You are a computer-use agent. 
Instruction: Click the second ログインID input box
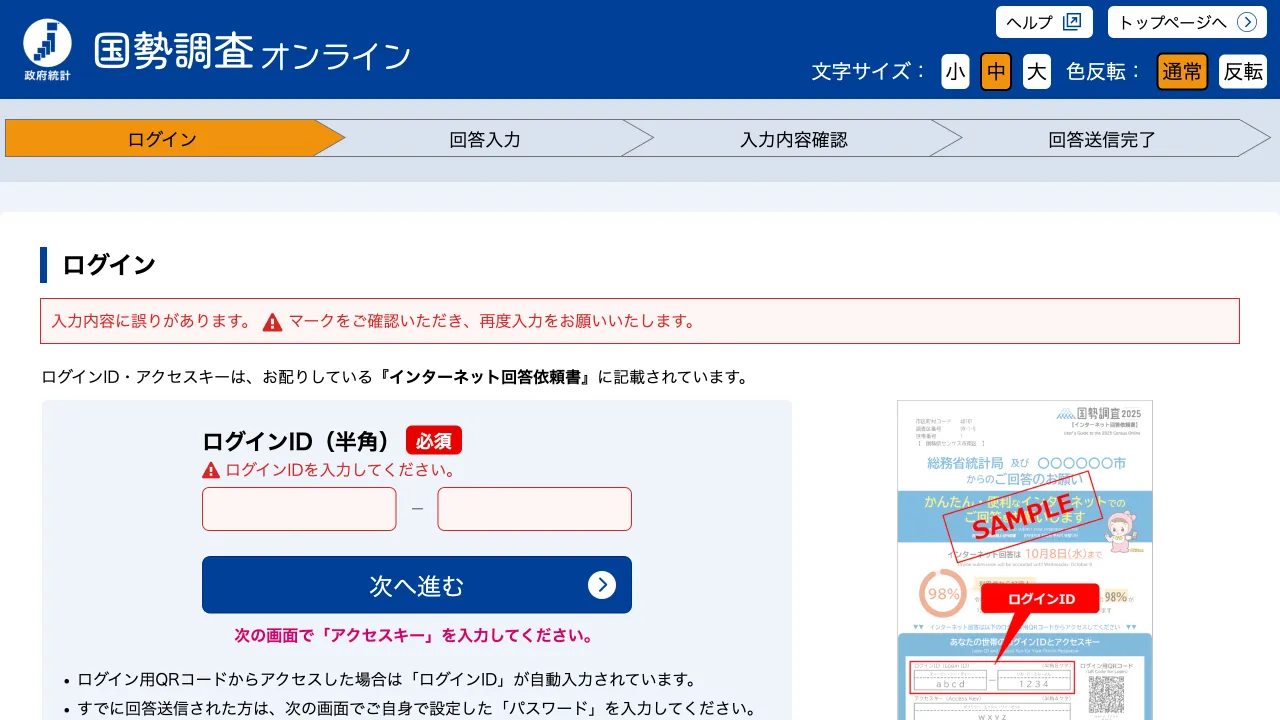pyautogui.click(x=534, y=509)
